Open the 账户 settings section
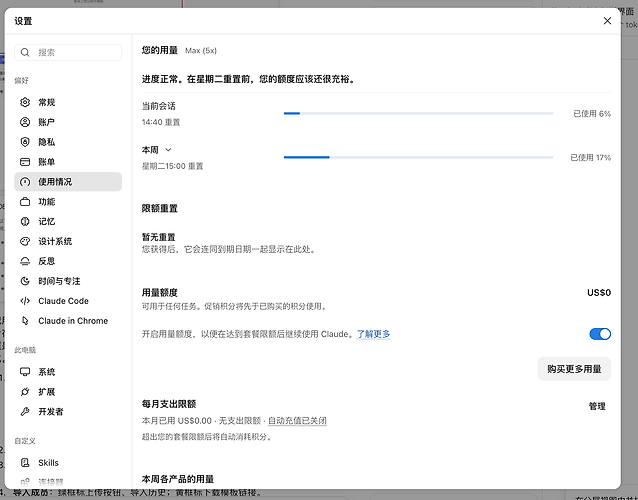Viewport: 638px width, 500px height. (x=68, y=122)
